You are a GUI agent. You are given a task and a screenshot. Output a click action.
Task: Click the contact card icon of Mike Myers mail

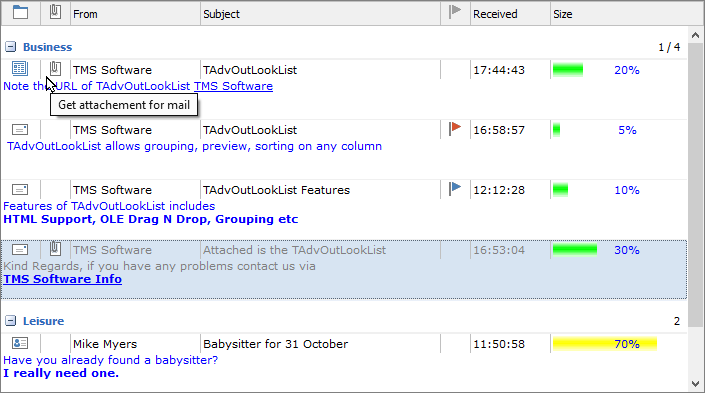pos(20,344)
